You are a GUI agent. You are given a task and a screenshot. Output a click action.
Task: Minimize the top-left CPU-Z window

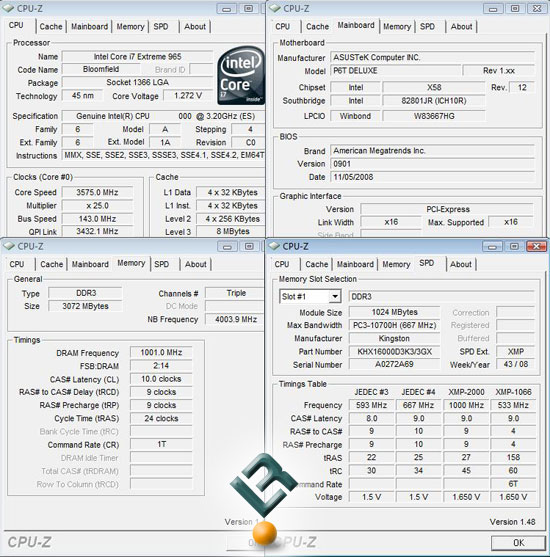[x=227, y=9]
